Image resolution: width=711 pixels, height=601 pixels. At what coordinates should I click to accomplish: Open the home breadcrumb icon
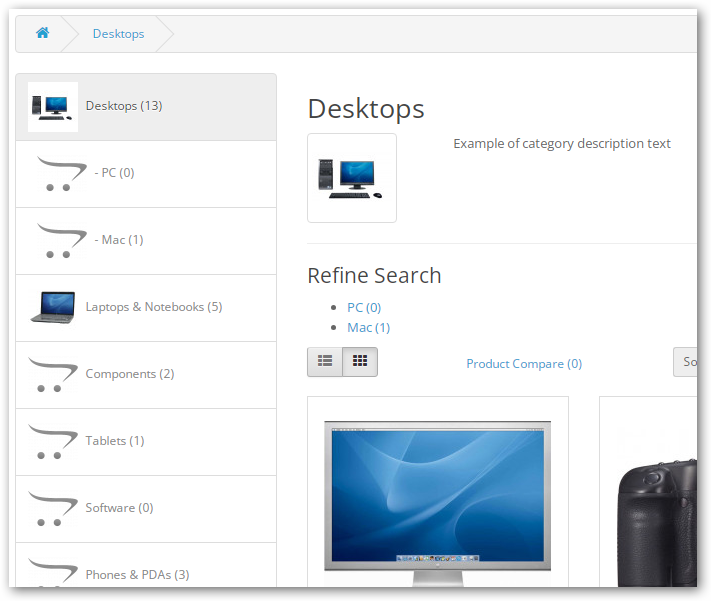pos(43,33)
